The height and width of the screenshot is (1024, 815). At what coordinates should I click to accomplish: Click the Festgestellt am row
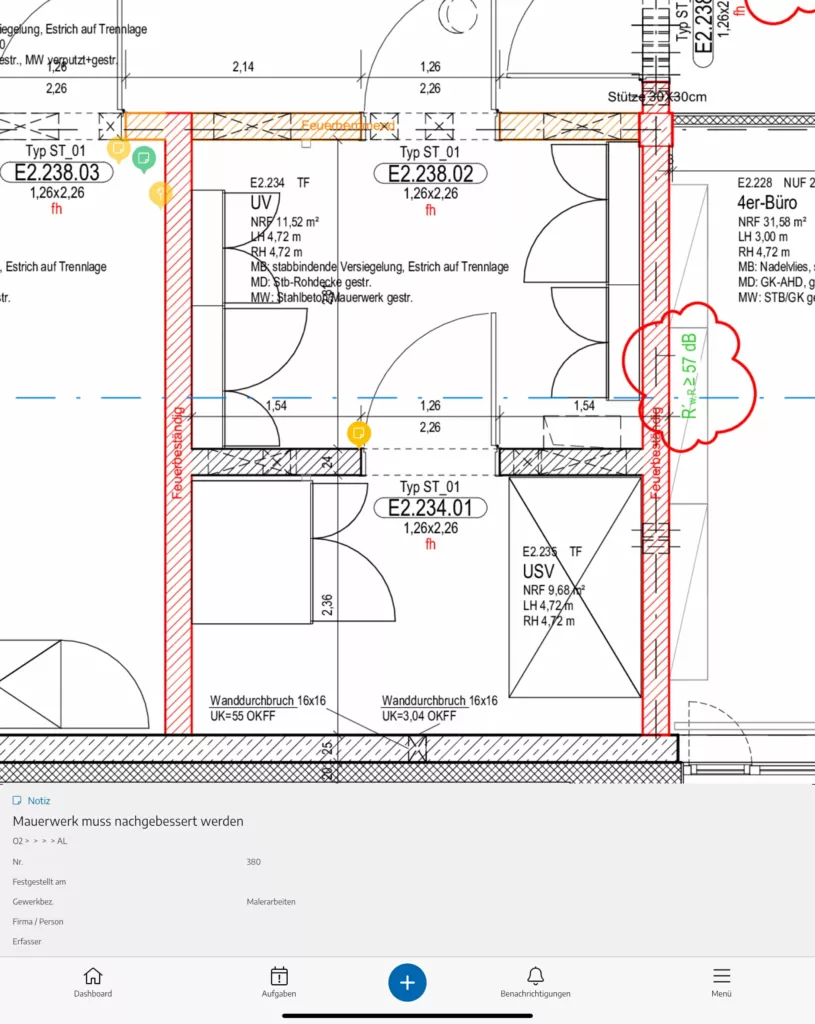coord(408,882)
